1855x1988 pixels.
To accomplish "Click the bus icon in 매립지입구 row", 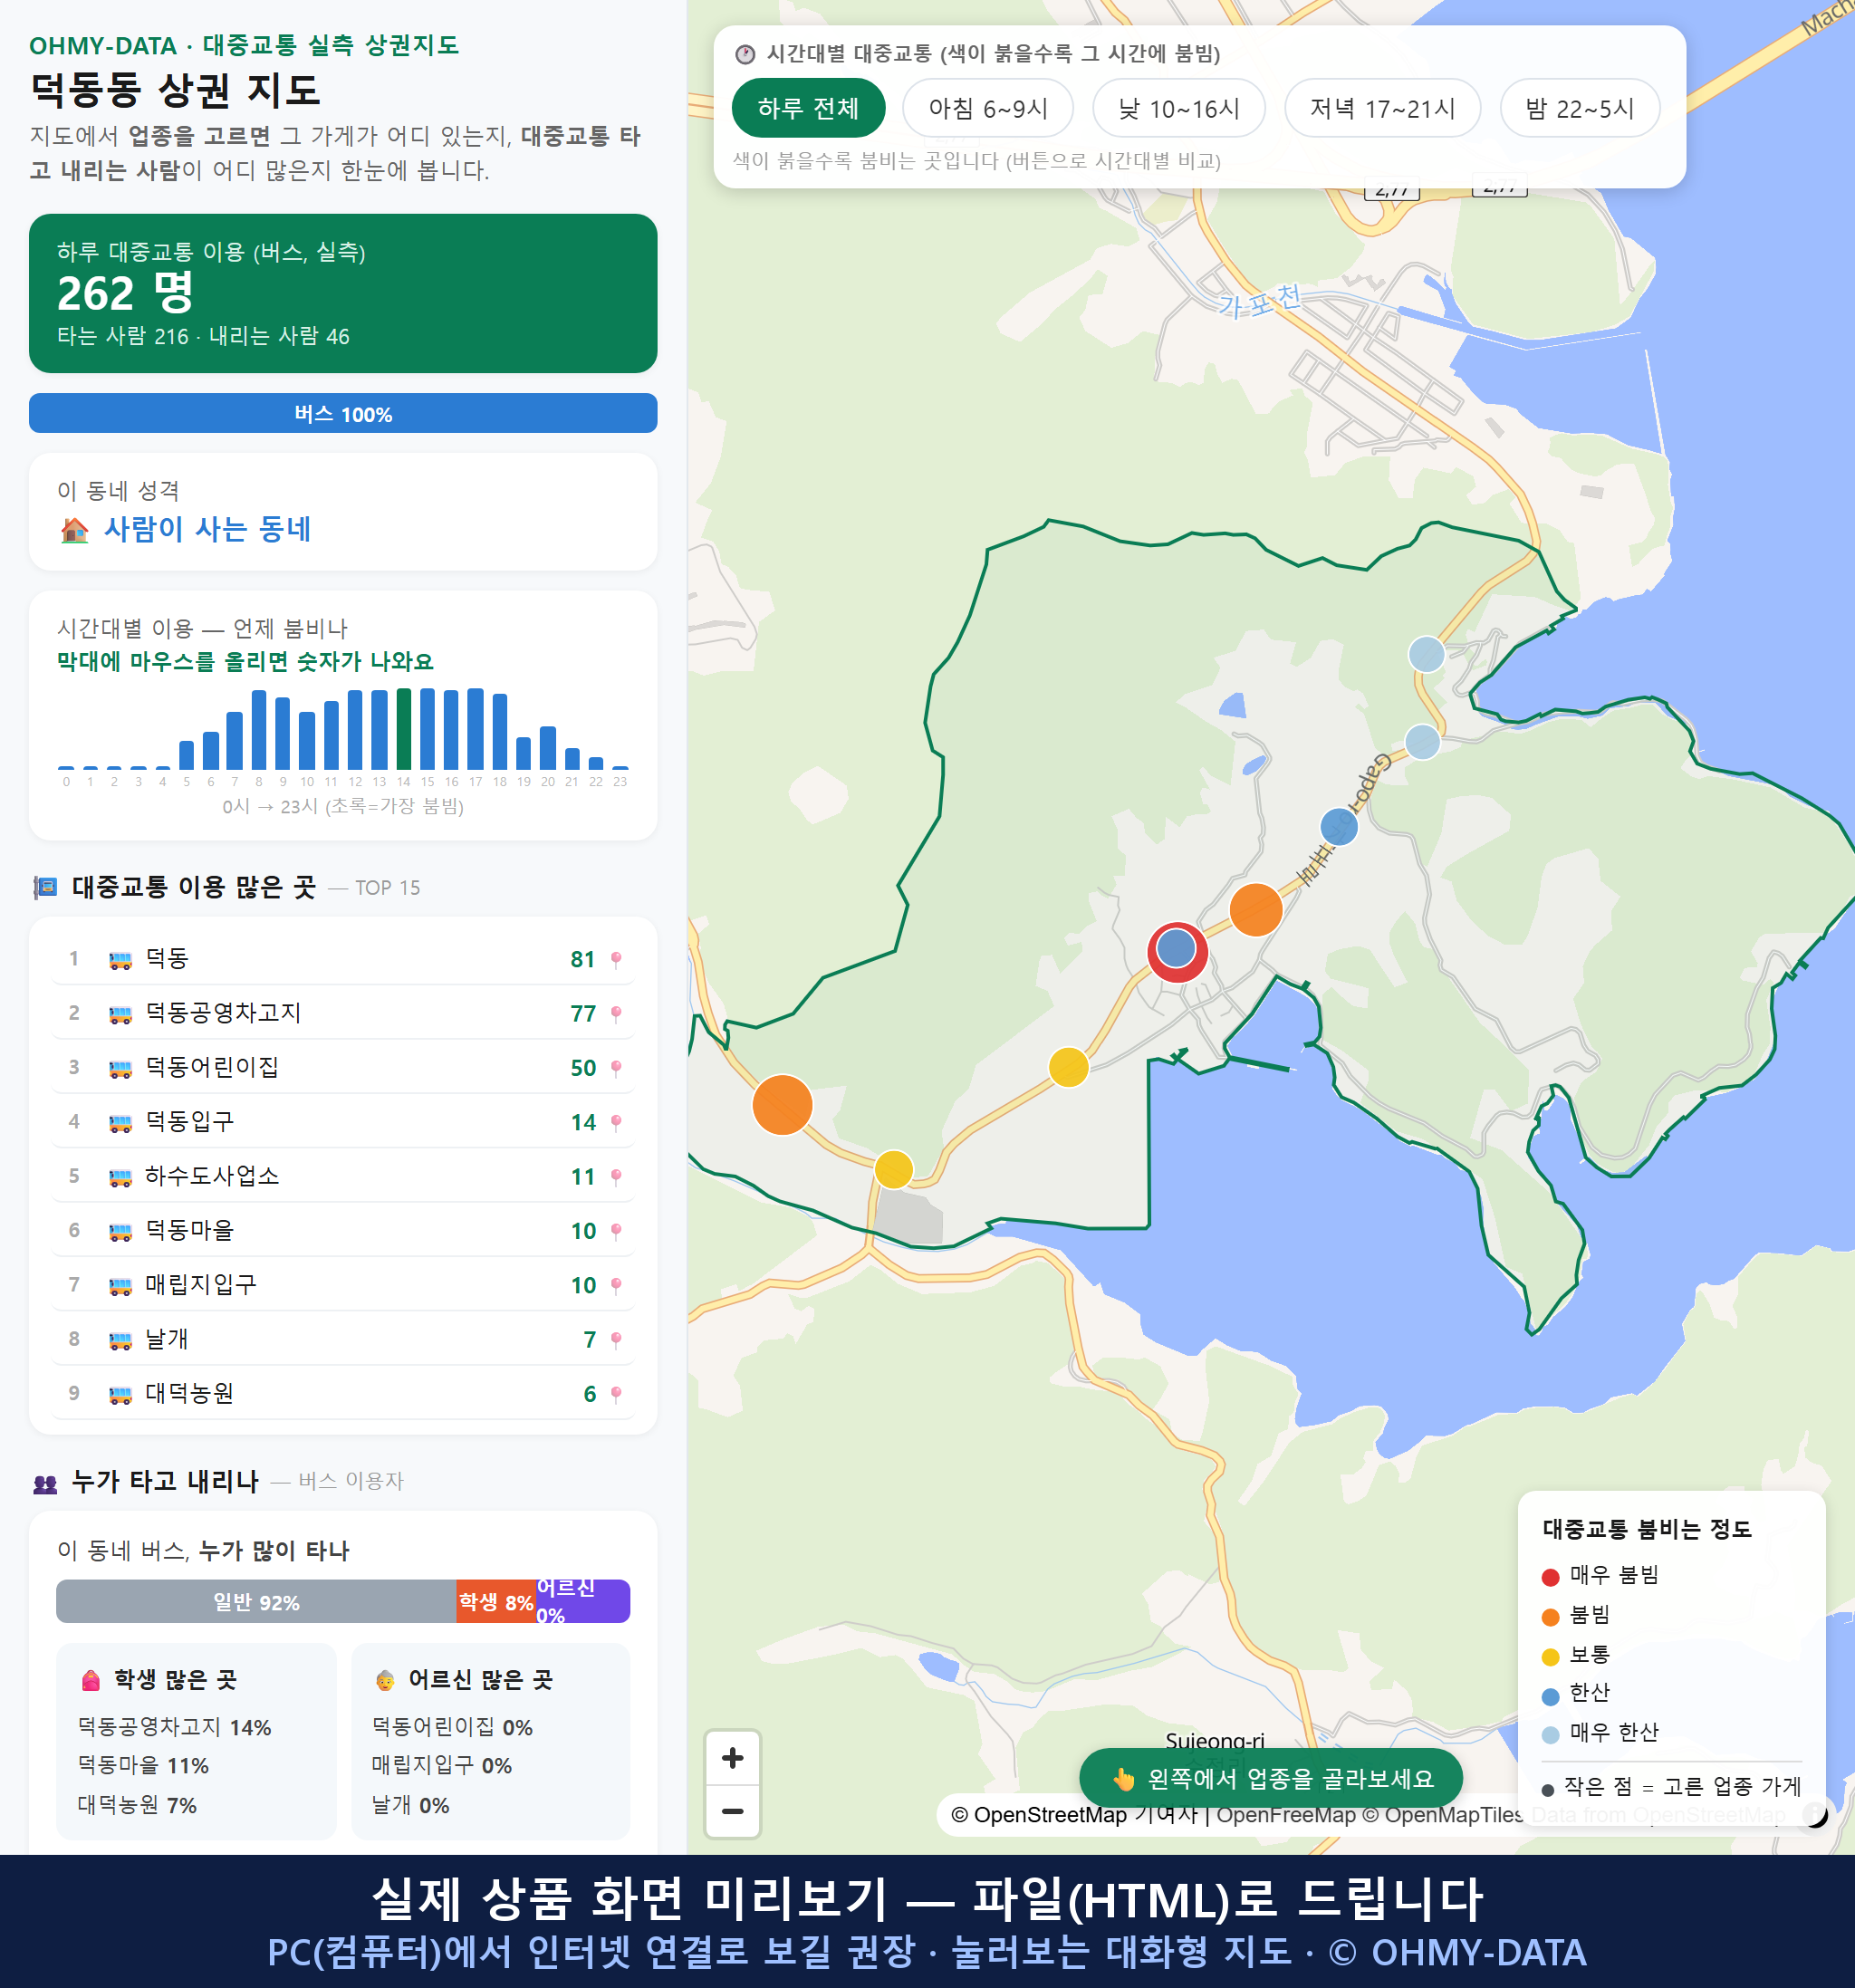I will [120, 1285].
